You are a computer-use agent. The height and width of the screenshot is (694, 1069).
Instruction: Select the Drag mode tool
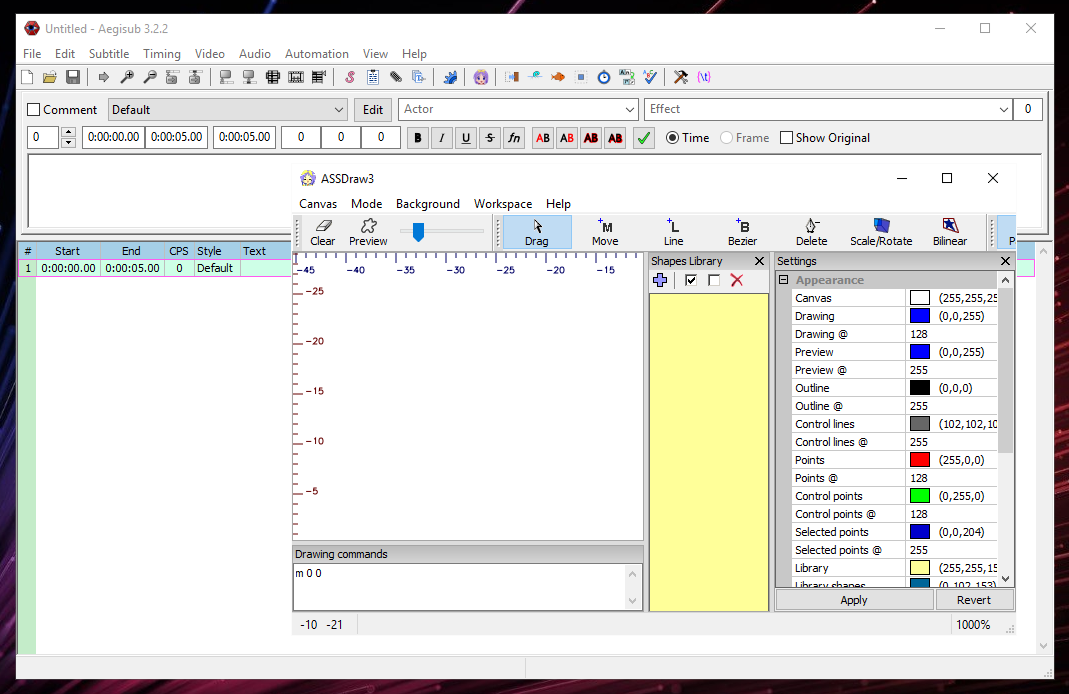click(x=537, y=232)
